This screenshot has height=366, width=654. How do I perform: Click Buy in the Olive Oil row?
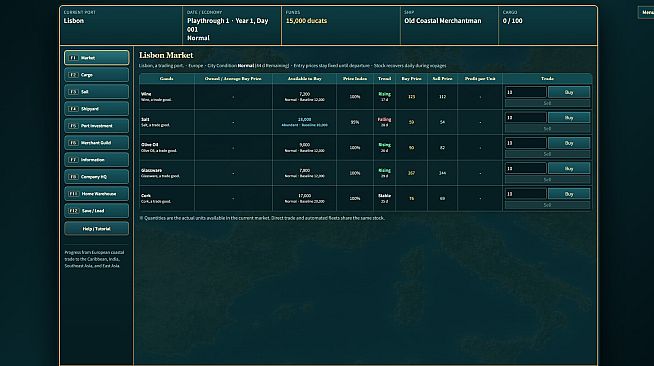pos(569,143)
